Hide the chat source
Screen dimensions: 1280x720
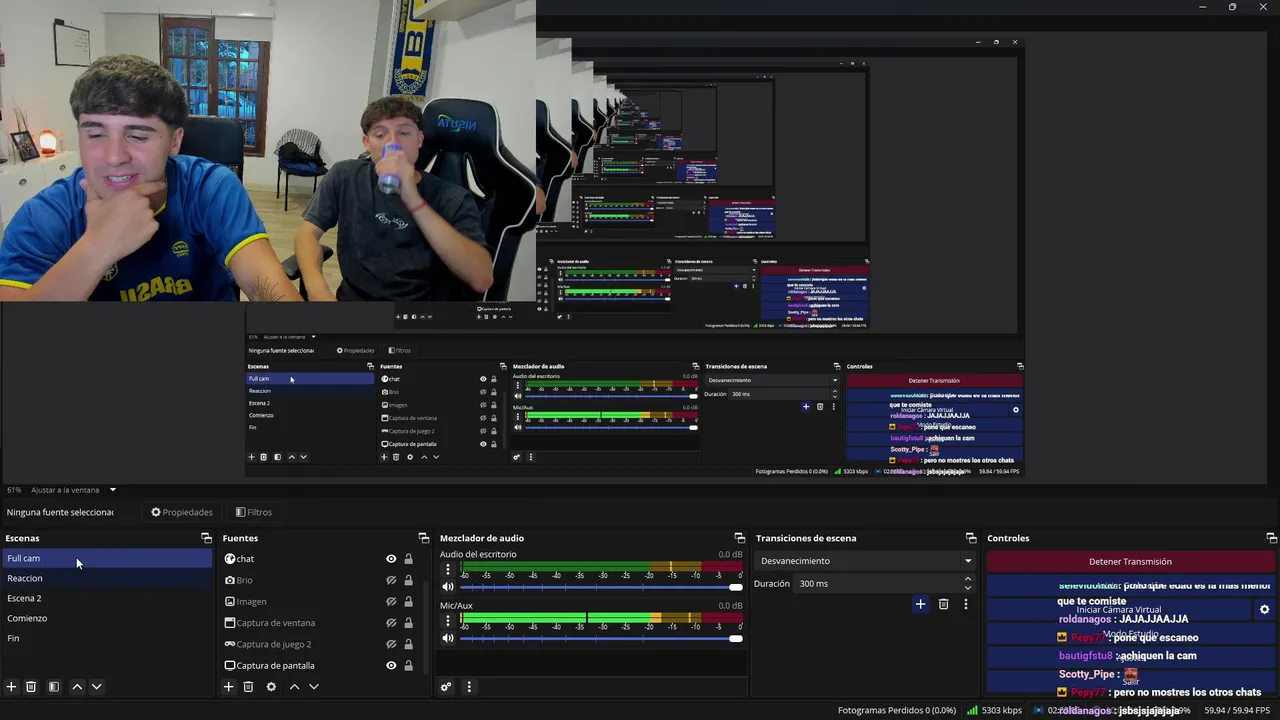(391, 559)
